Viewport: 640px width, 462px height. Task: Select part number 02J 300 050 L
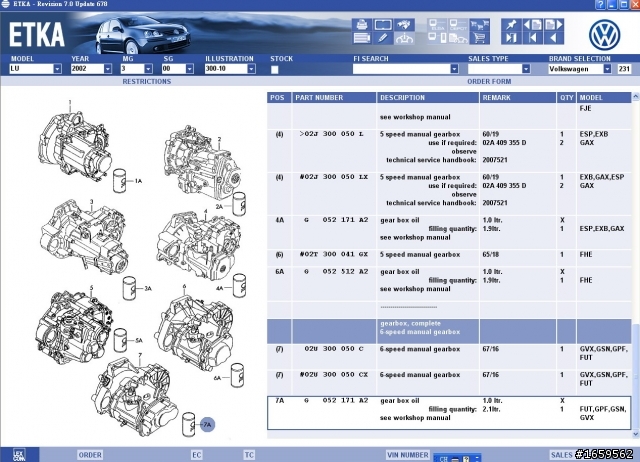(x=331, y=134)
